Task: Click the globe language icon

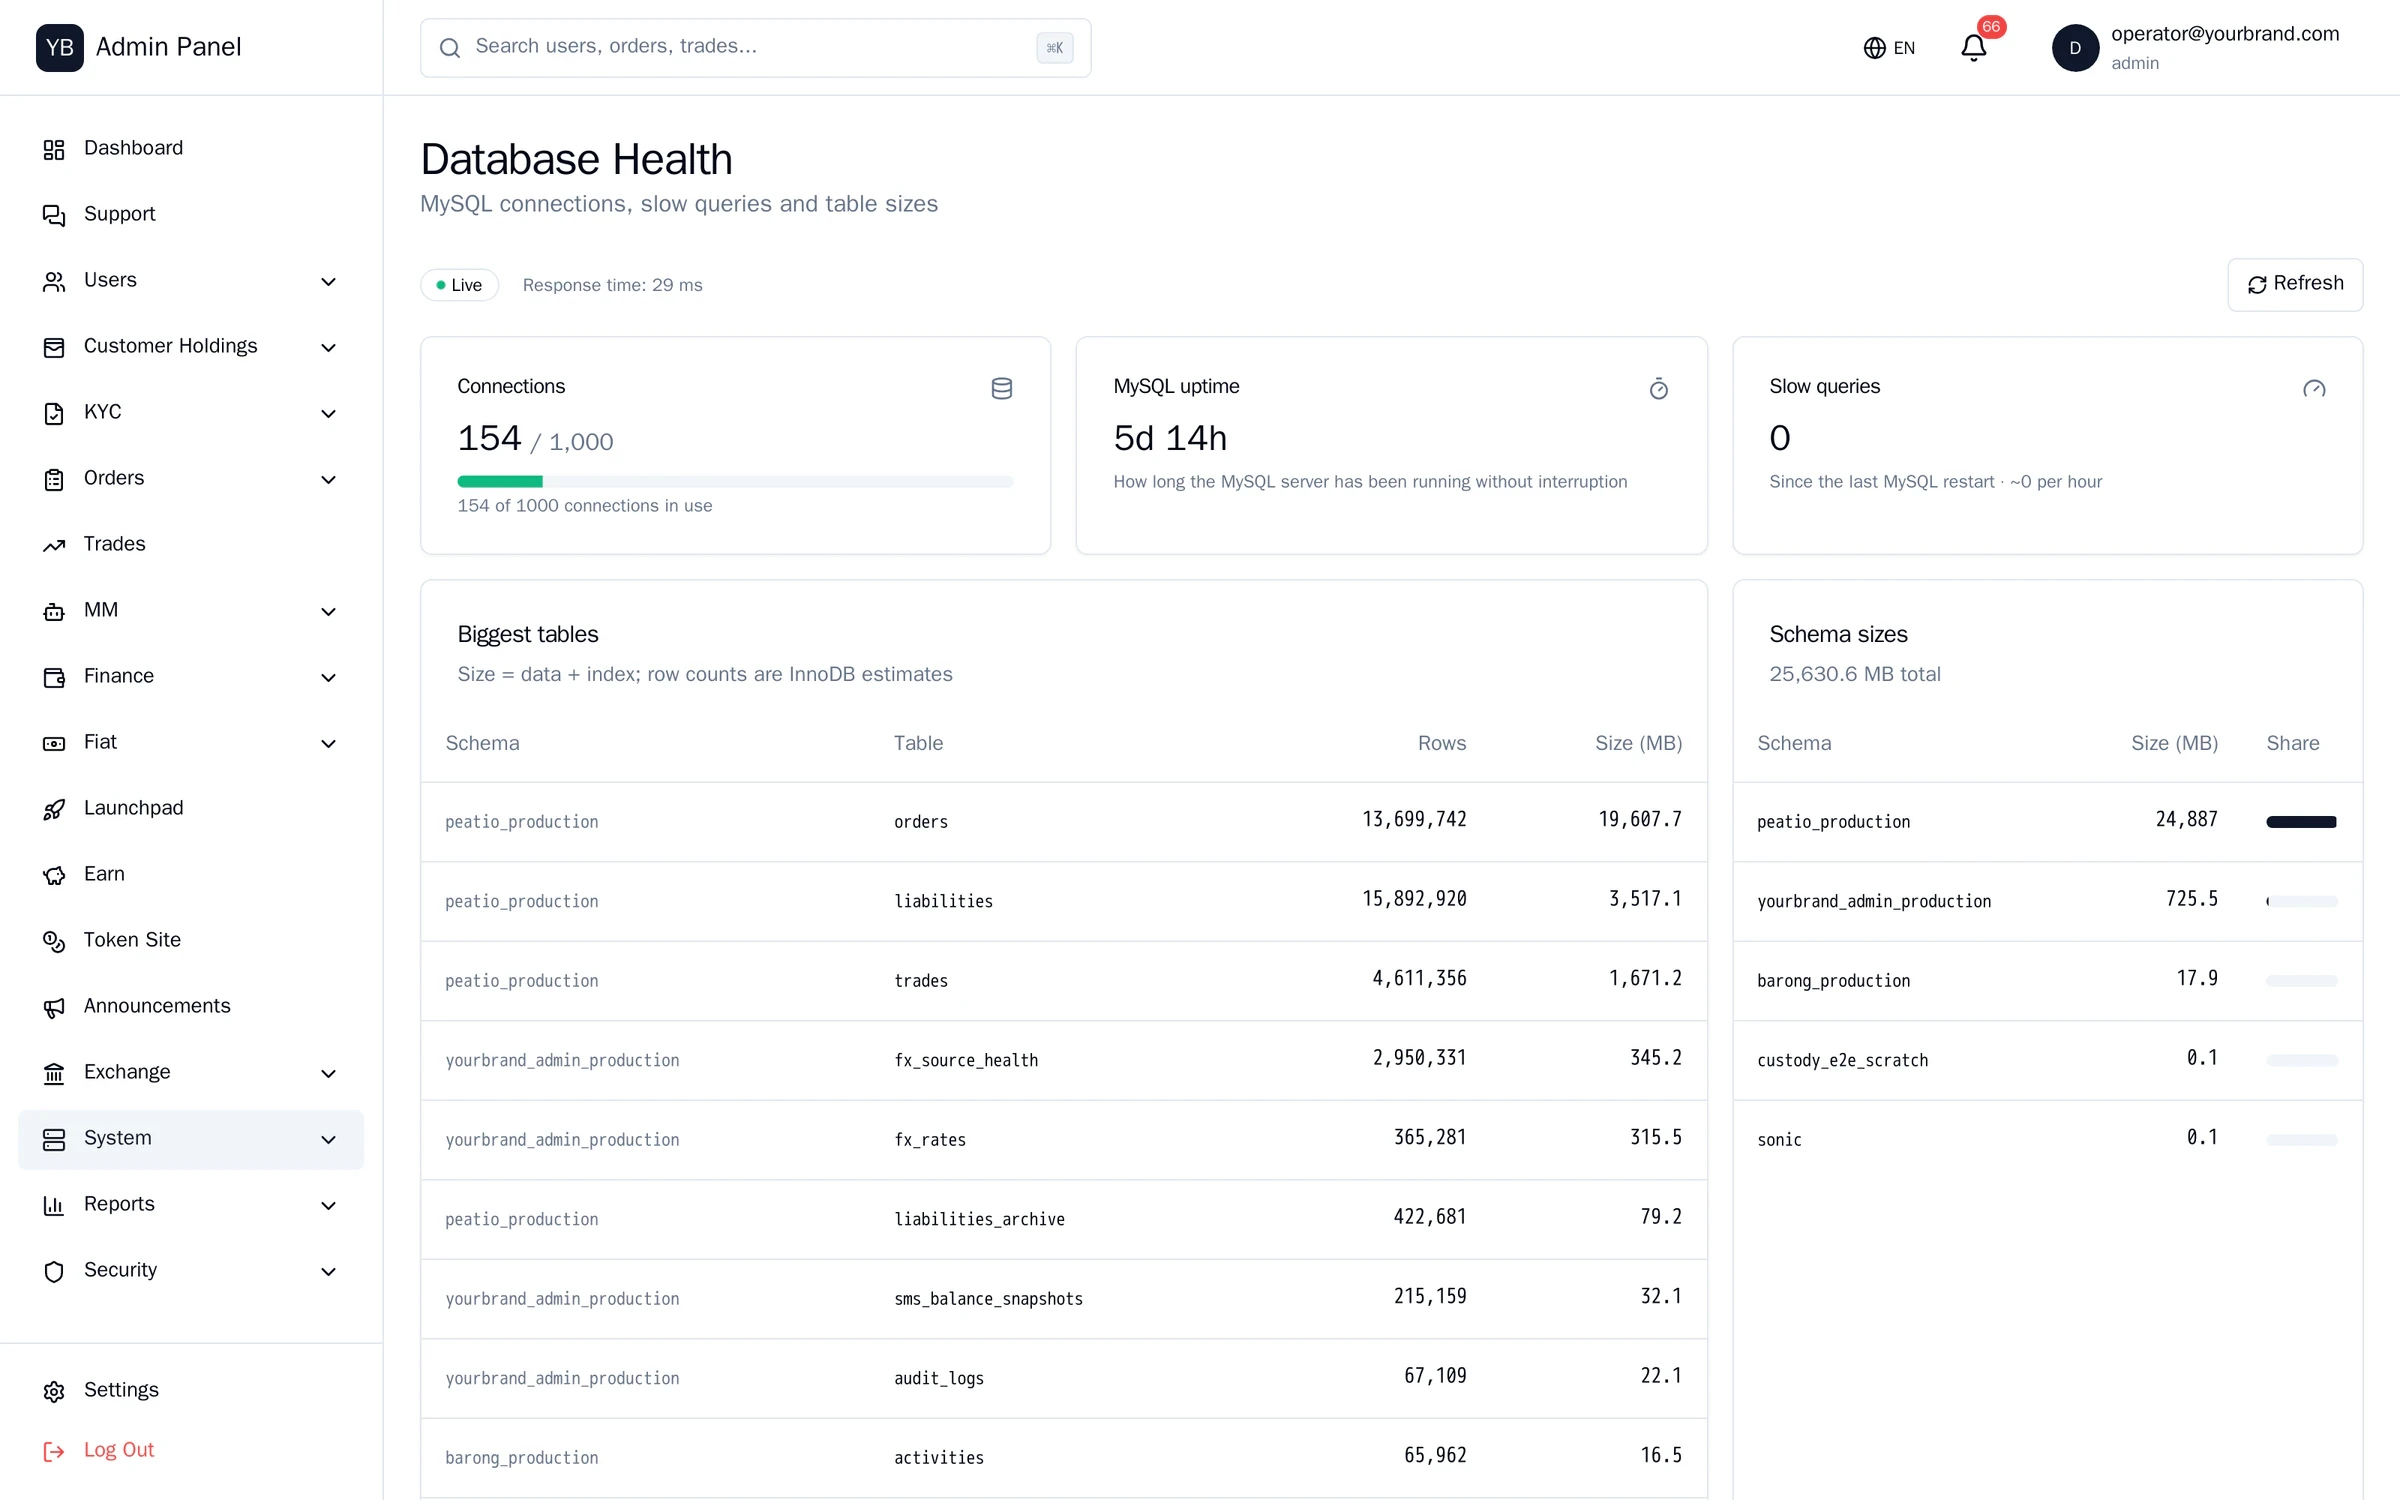Action: click(1874, 48)
